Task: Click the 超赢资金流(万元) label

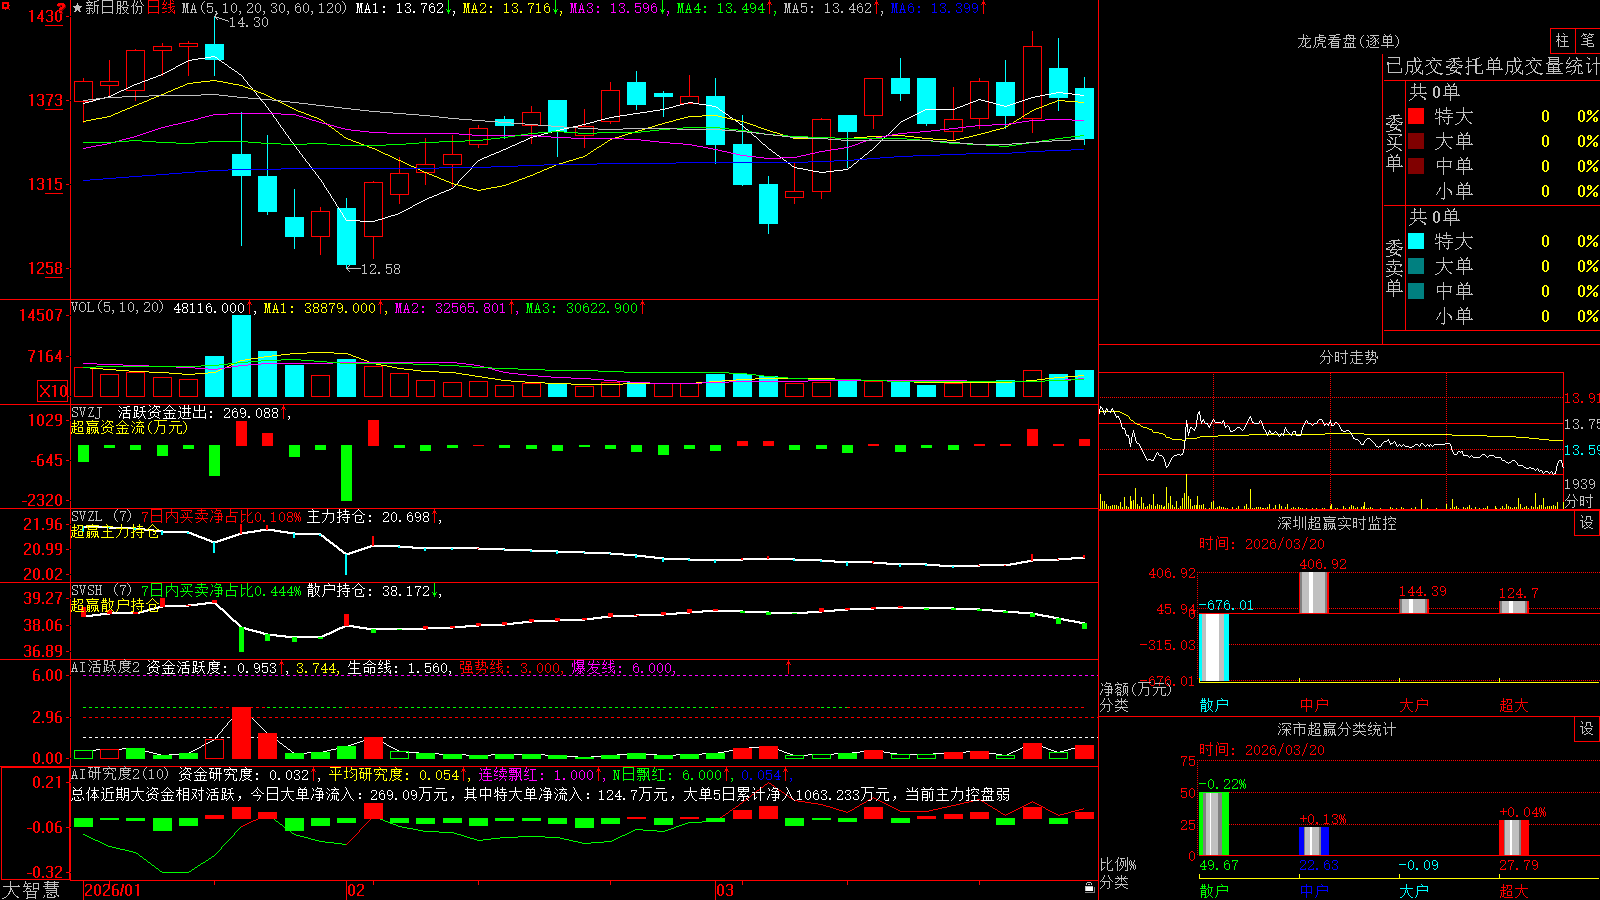Action: pos(129,427)
